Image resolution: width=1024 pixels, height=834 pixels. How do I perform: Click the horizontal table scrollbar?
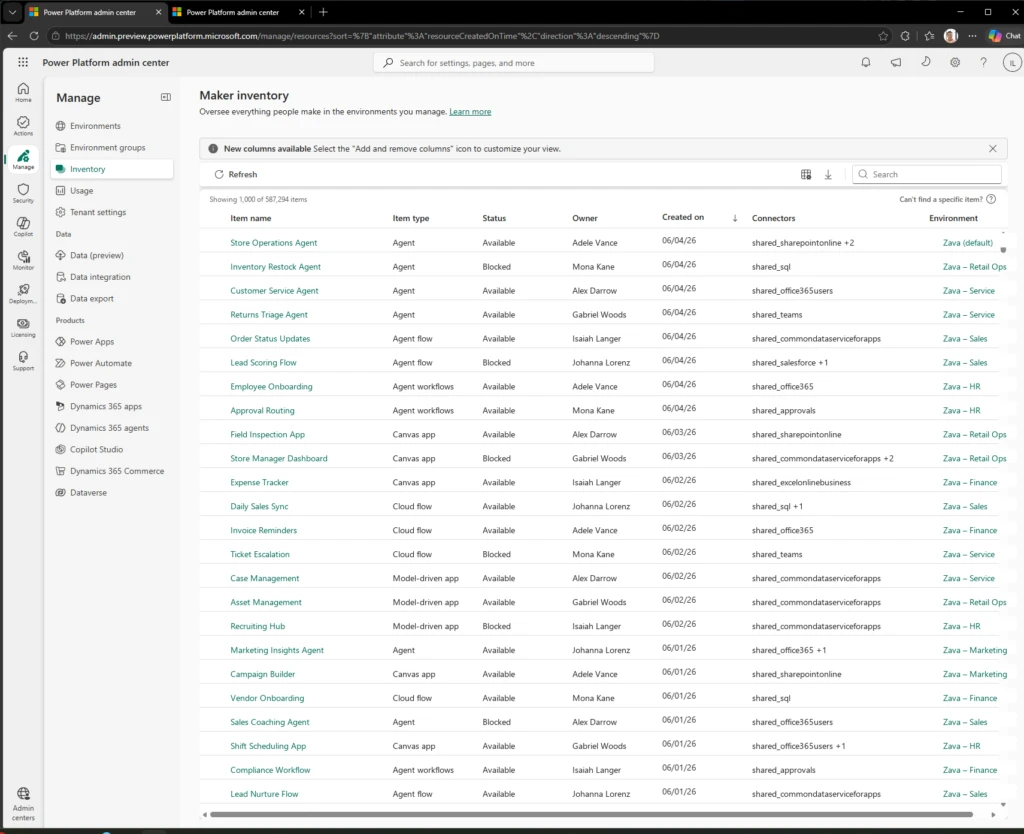click(591, 814)
